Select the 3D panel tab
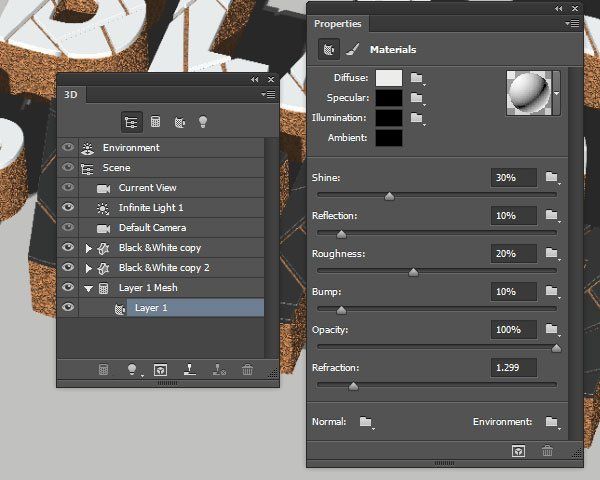Viewport: 600px width, 480px height. click(x=71, y=95)
